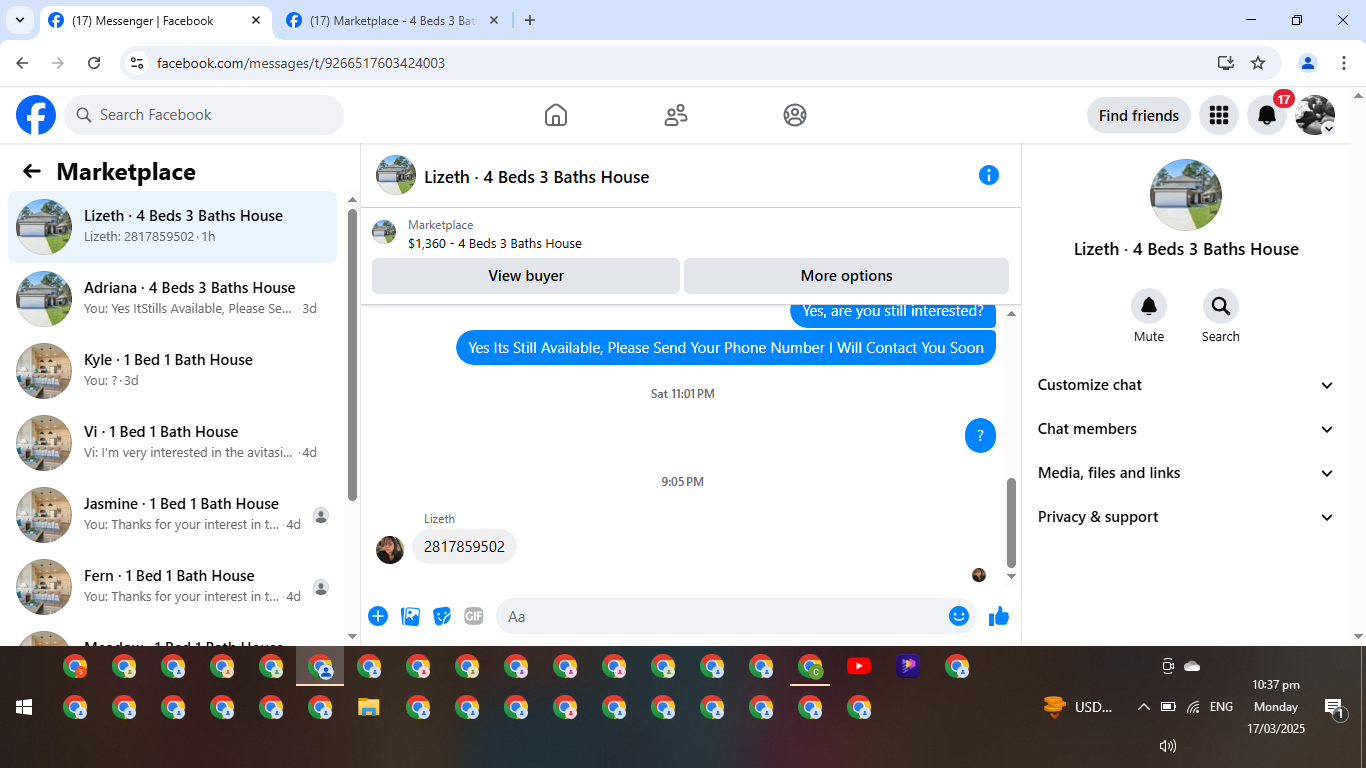Open notifications bell with 17 badge

pyautogui.click(x=1267, y=115)
